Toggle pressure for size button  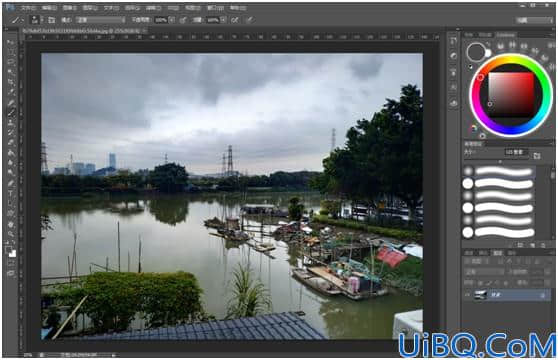click(x=250, y=20)
